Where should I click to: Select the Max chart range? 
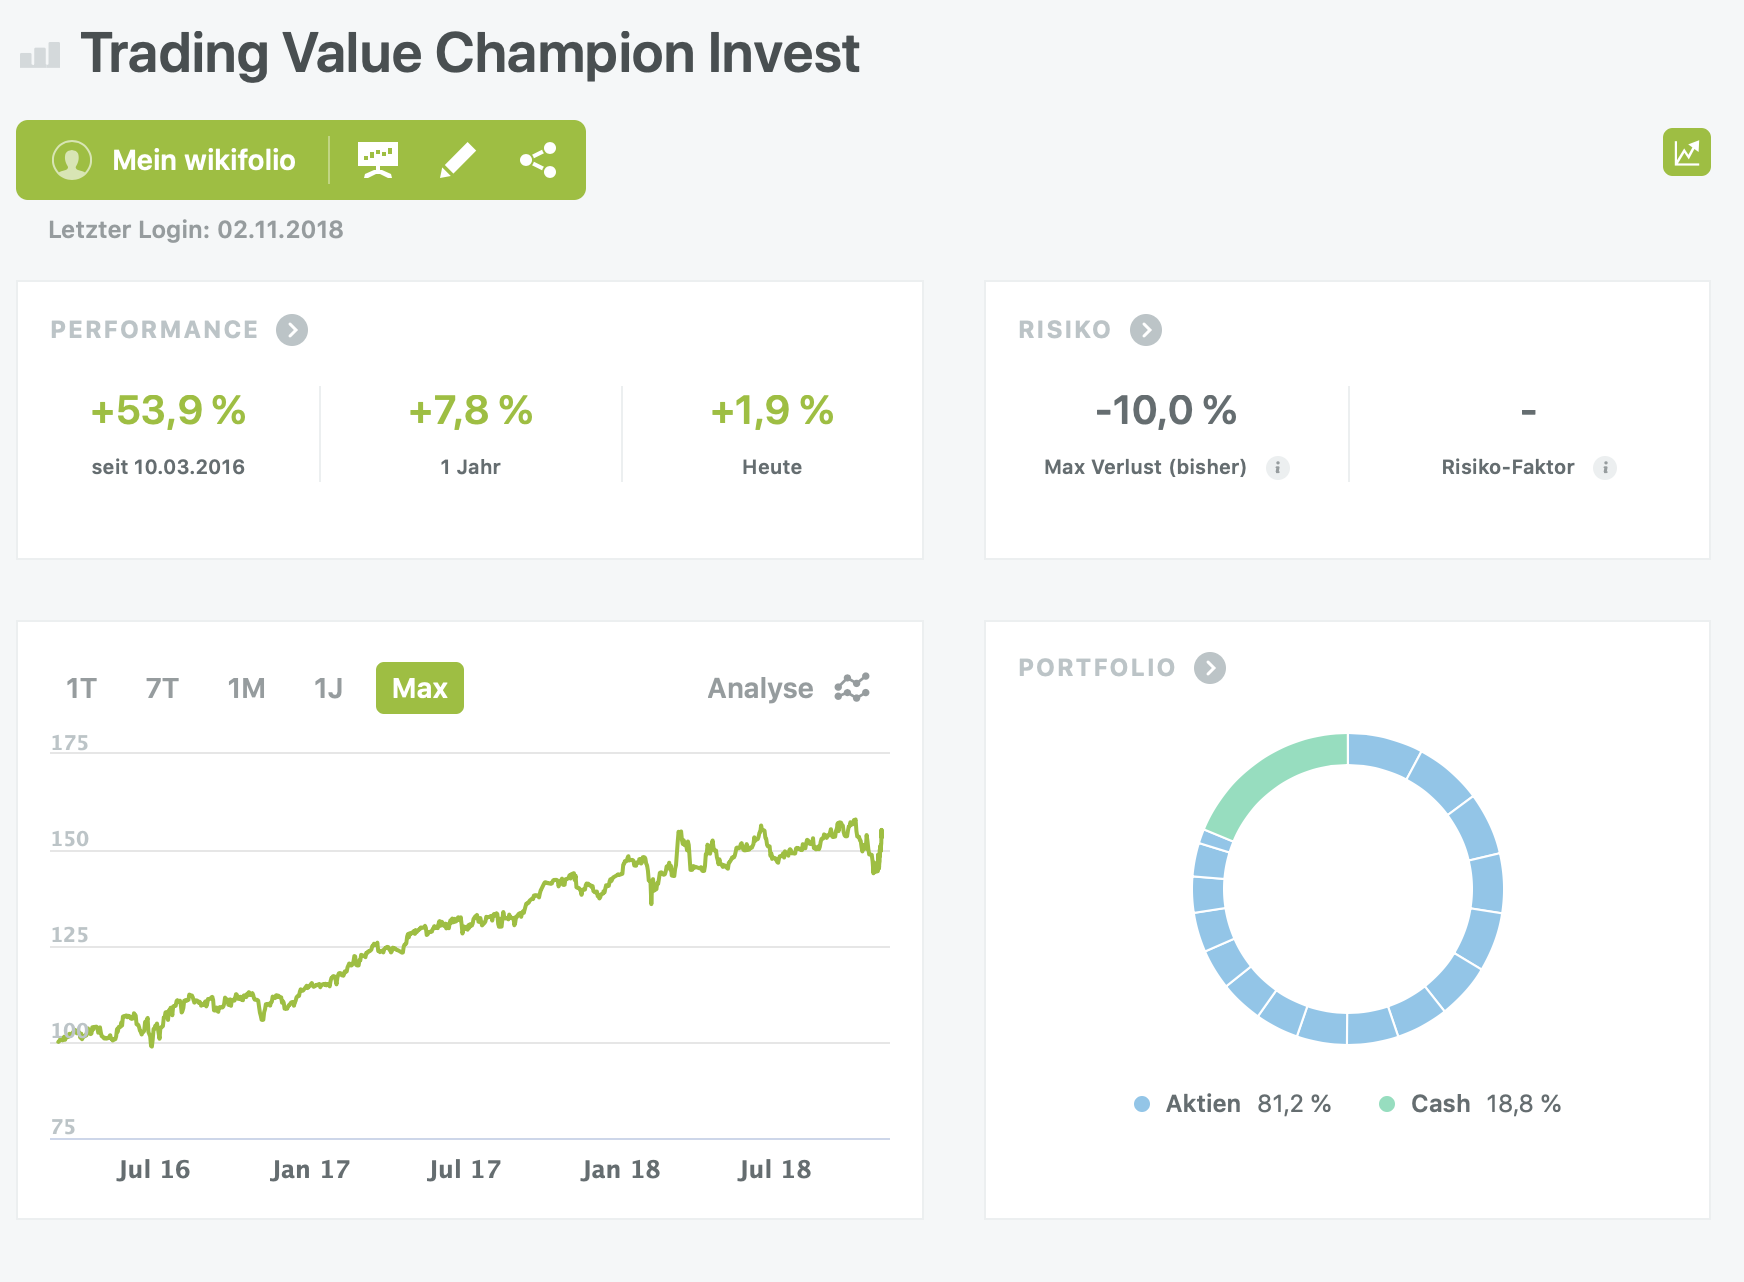coord(420,688)
